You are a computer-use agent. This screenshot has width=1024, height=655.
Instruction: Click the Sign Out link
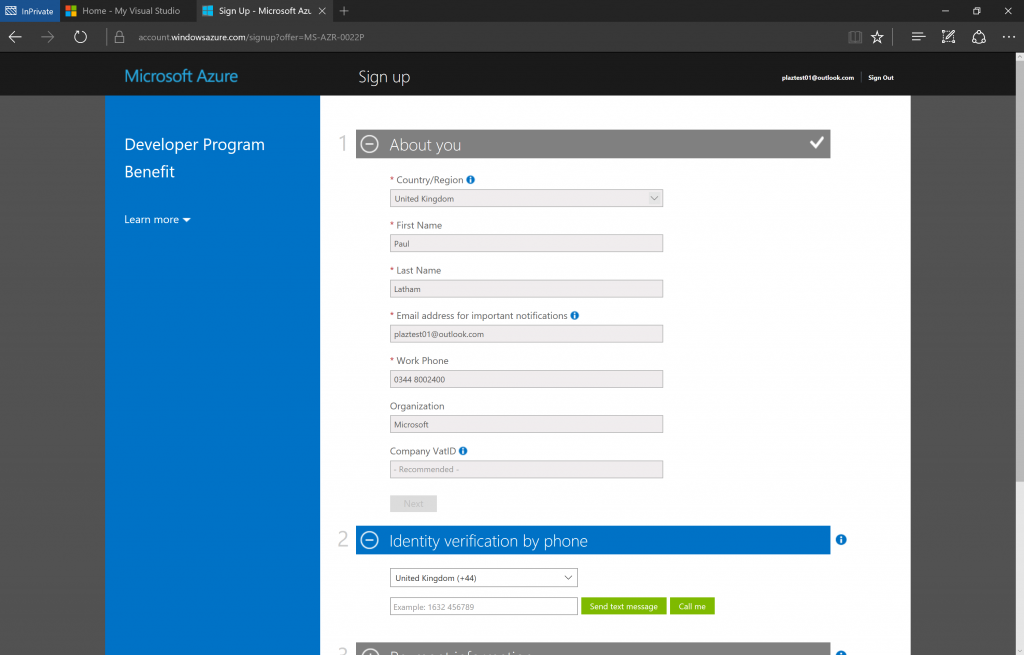tap(881, 78)
